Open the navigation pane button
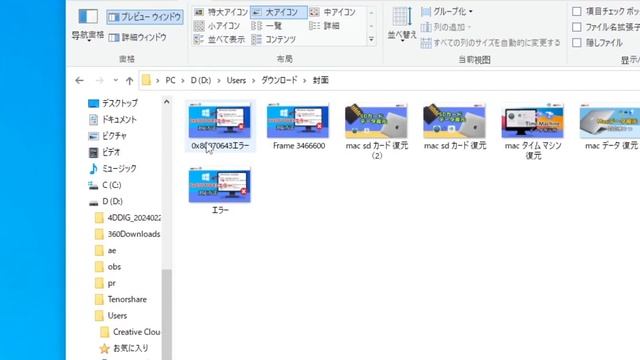Screen dimensions: 640x360 pyautogui.click(x=88, y=24)
